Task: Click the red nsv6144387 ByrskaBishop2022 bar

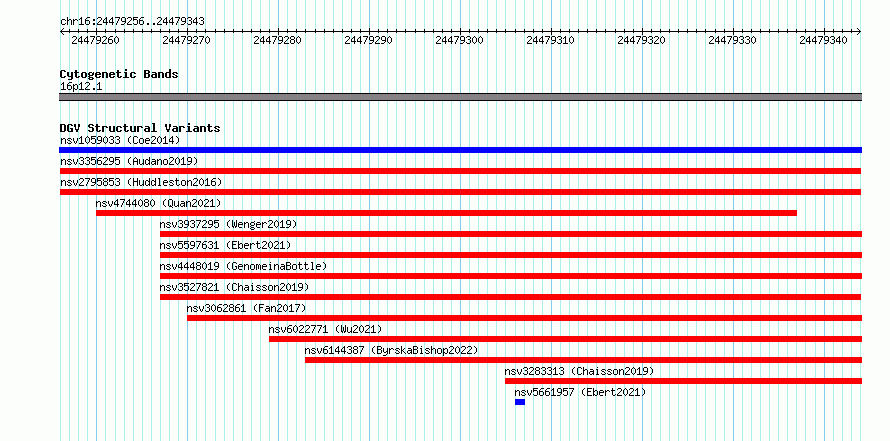Action: tap(583, 360)
